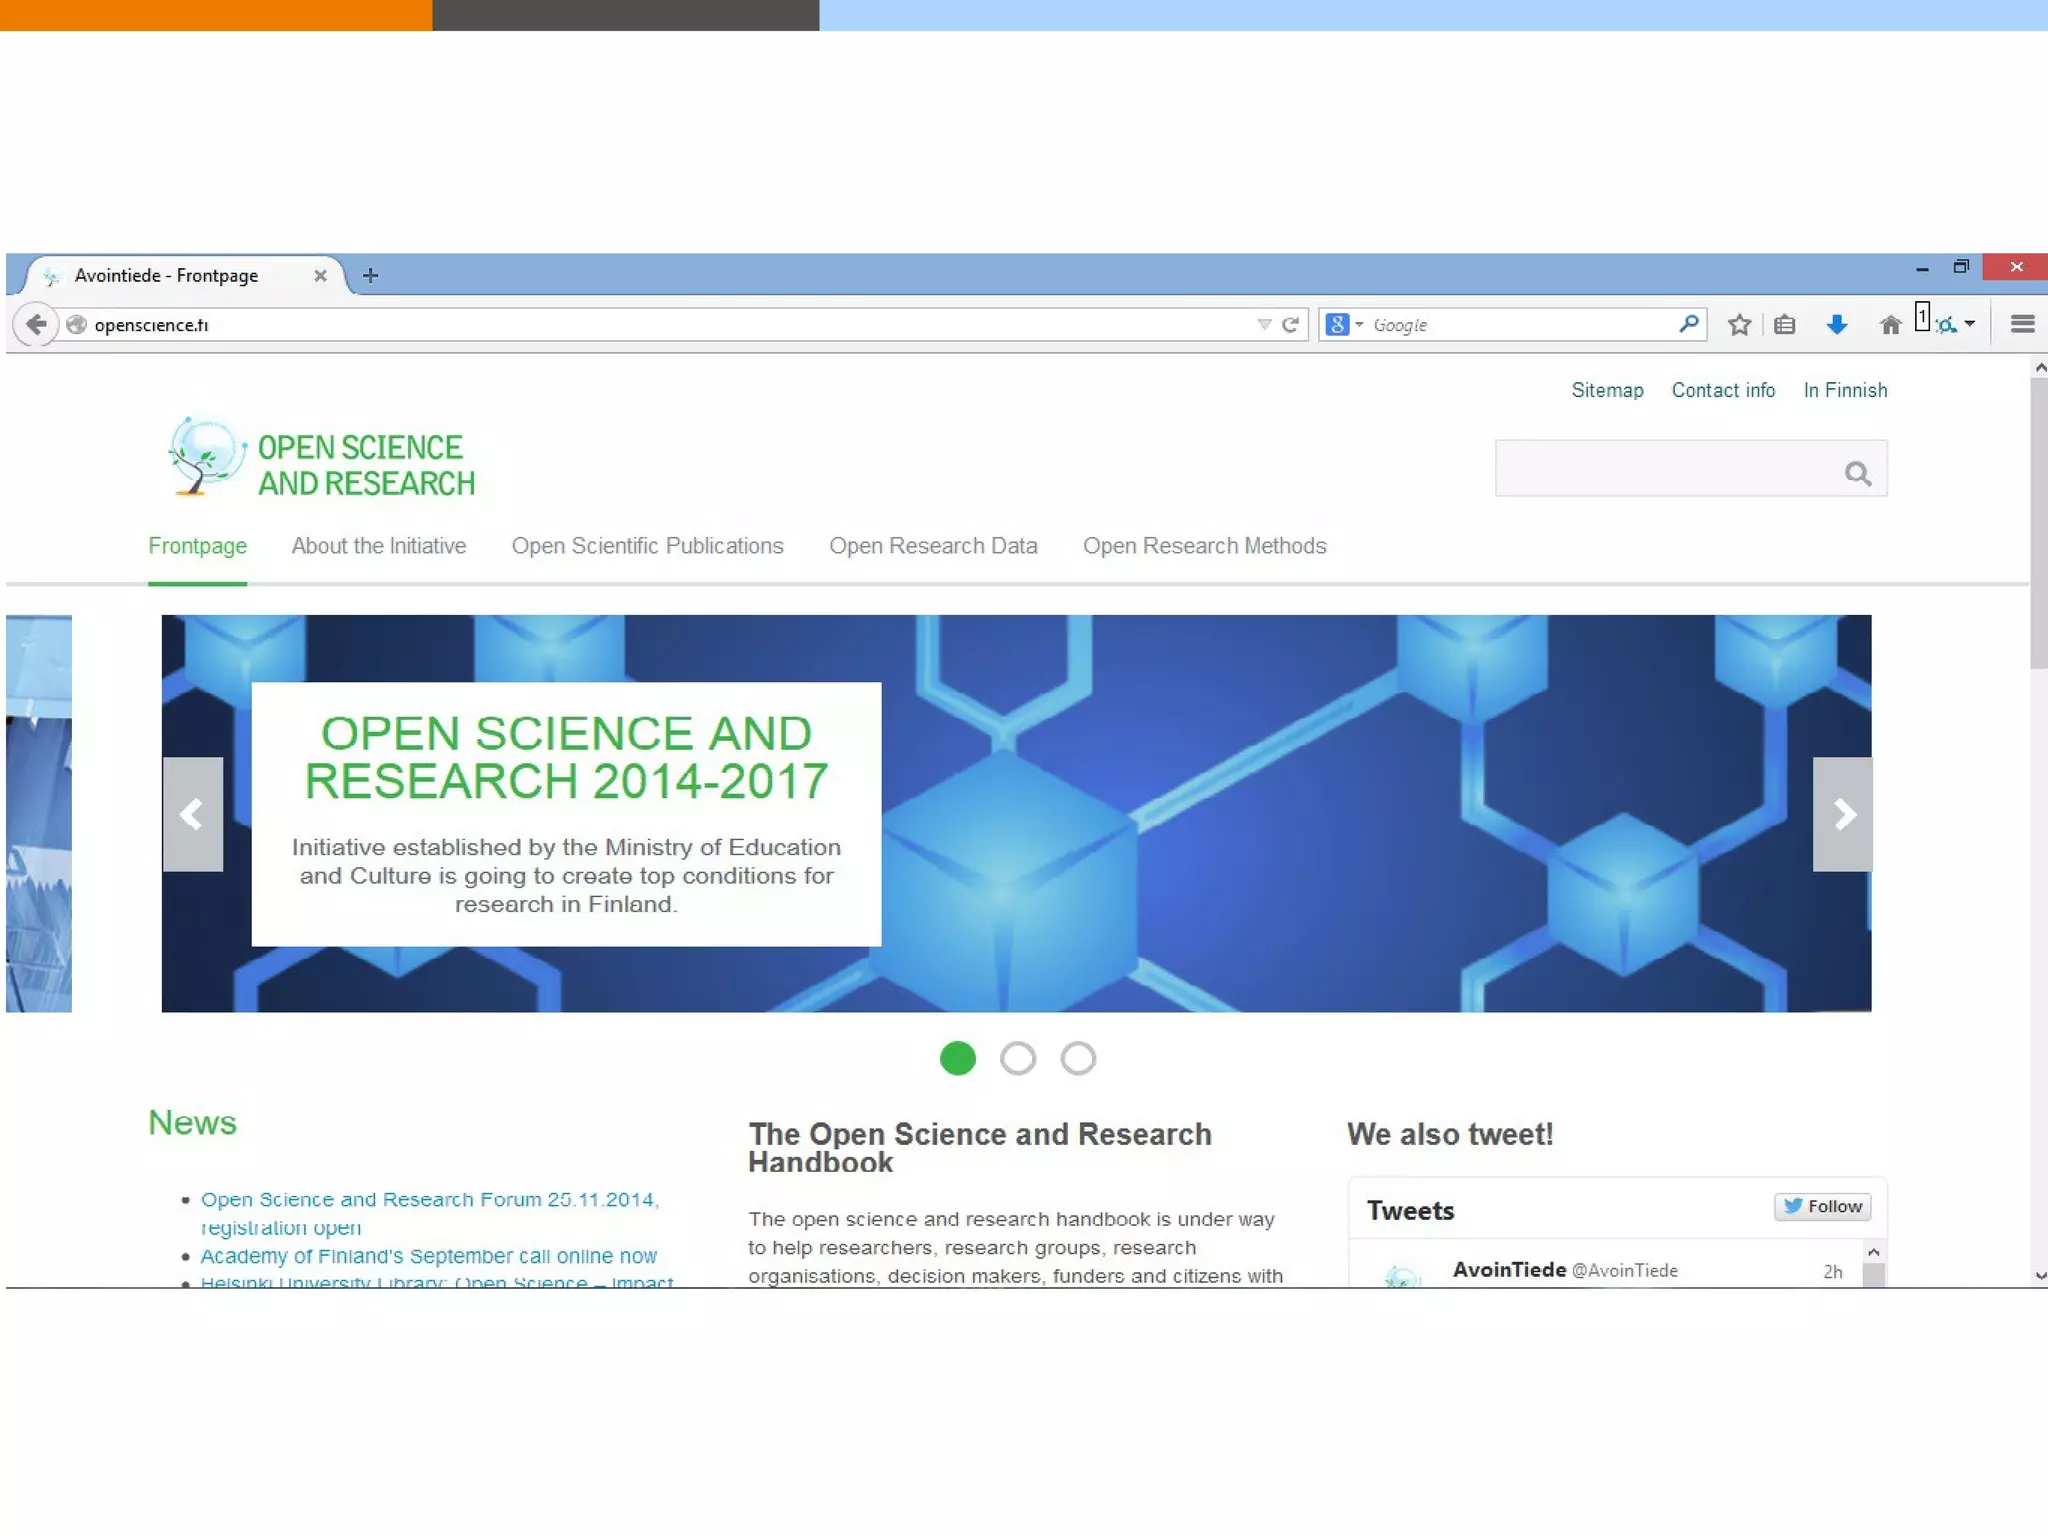Open a new tab with plus button

click(x=370, y=275)
